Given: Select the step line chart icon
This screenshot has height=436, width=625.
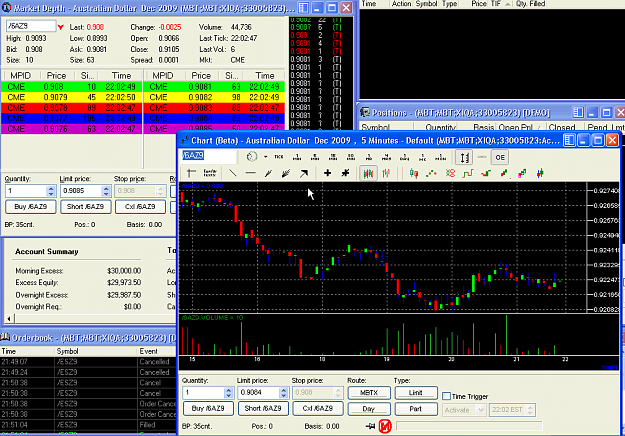Looking at the screenshot, I should tap(468, 173).
